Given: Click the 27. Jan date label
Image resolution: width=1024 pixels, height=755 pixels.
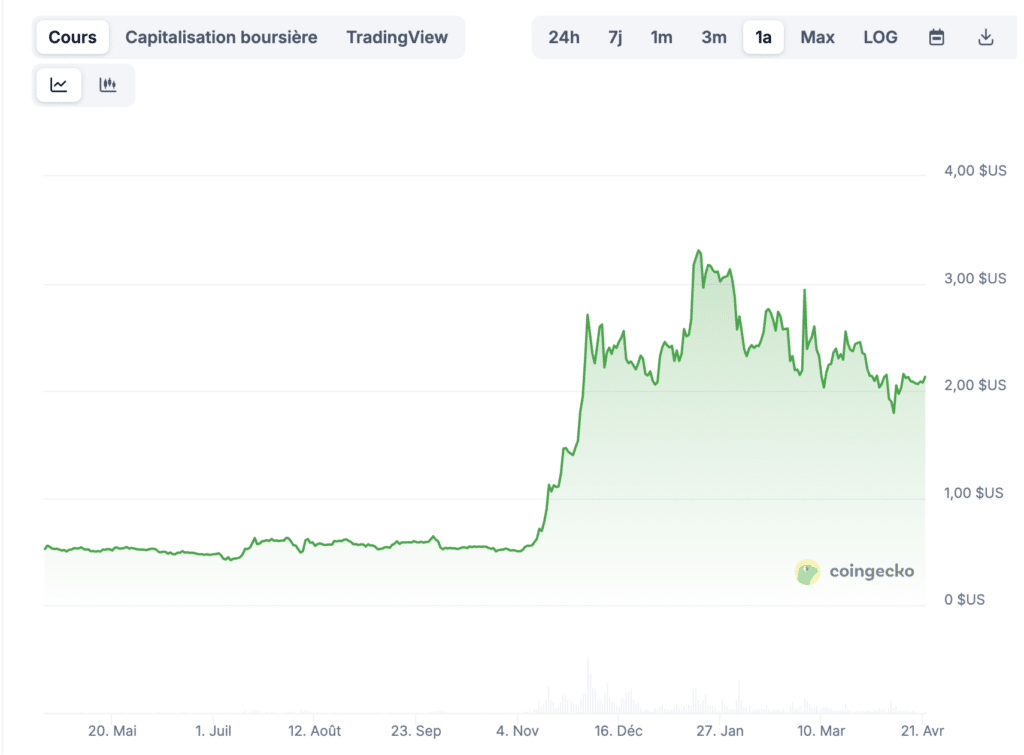Looking at the screenshot, I should (720, 731).
